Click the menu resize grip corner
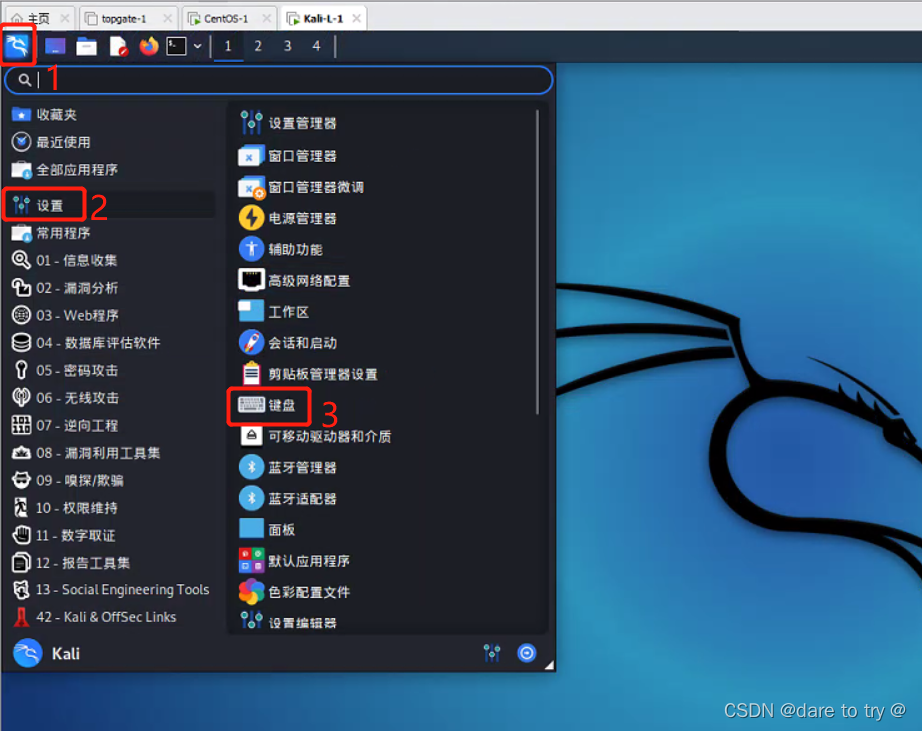922x731 pixels. (549, 665)
